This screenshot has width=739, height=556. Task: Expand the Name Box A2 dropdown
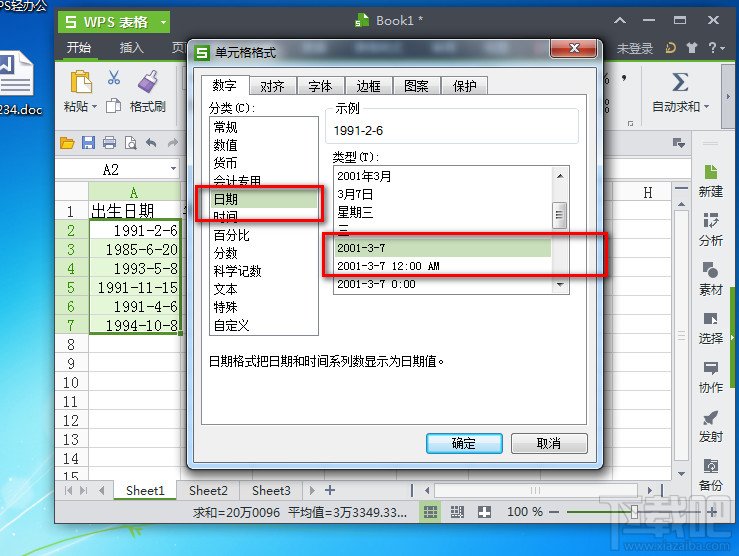[x=173, y=170]
